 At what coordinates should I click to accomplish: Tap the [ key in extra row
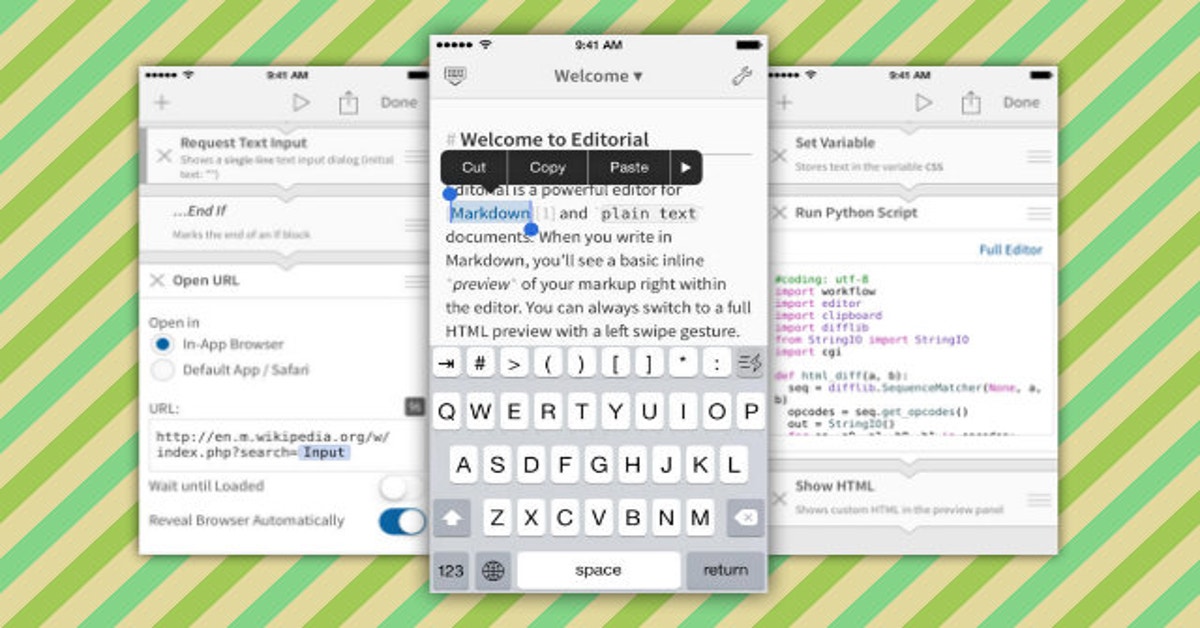[615, 364]
